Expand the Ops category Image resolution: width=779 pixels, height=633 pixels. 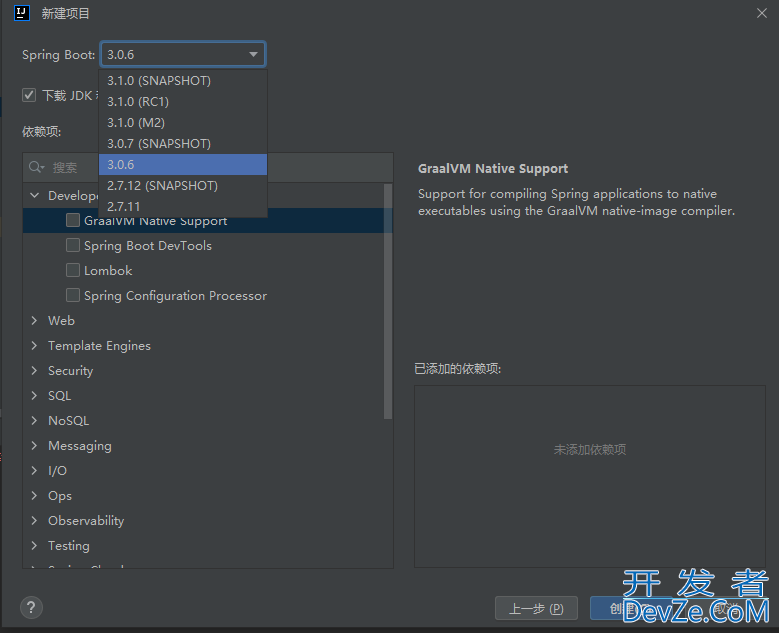[34, 495]
